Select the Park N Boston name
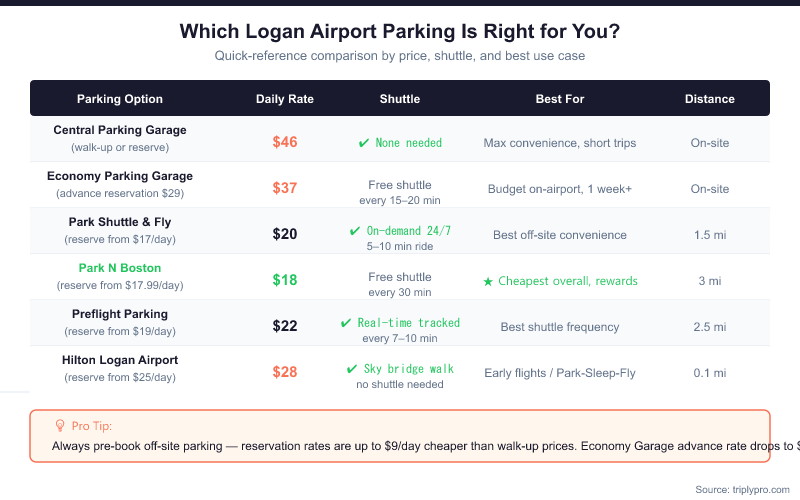Viewport: 800px width, 500px height. (120, 268)
